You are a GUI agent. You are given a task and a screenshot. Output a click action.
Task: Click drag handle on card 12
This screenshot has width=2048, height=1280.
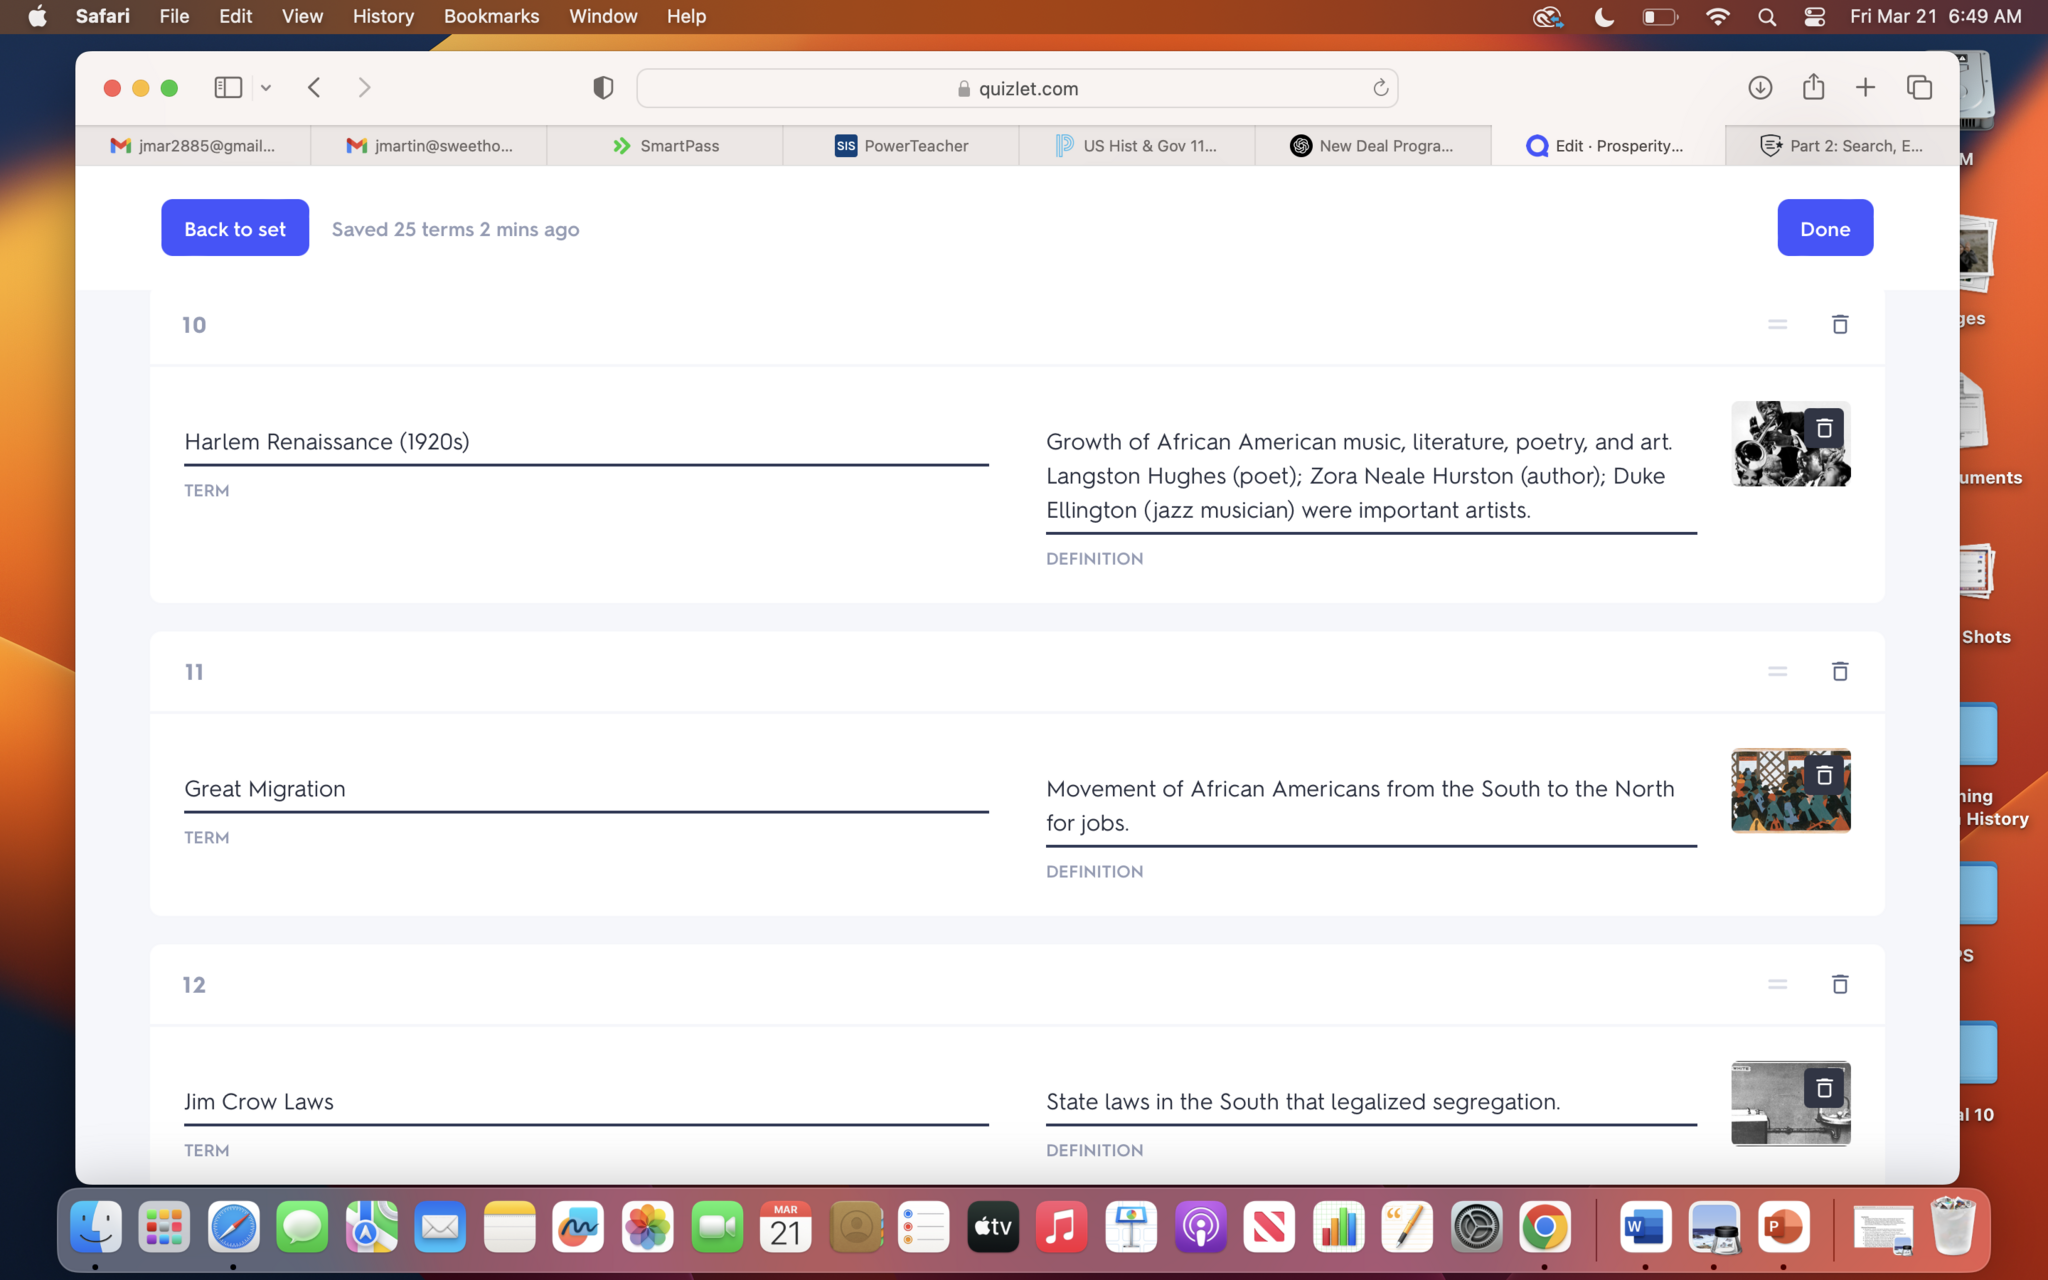tap(1777, 984)
